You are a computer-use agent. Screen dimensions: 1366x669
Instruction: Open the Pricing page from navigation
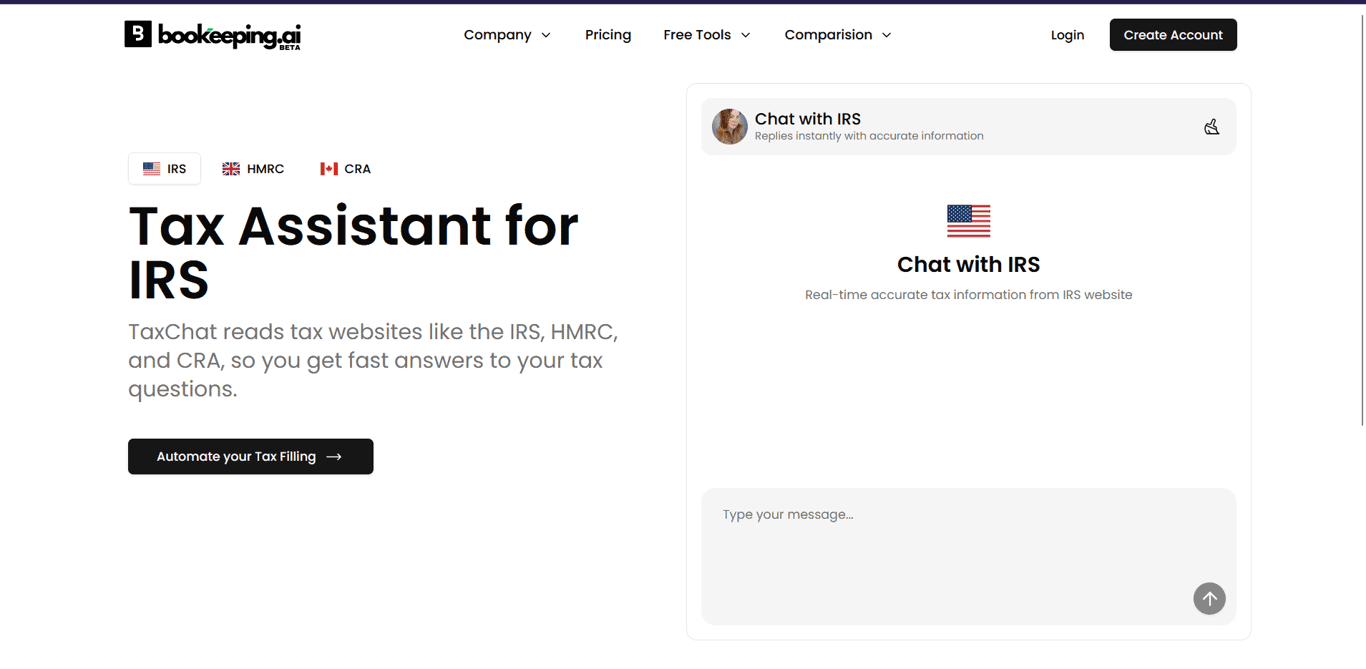pyautogui.click(x=608, y=34)
